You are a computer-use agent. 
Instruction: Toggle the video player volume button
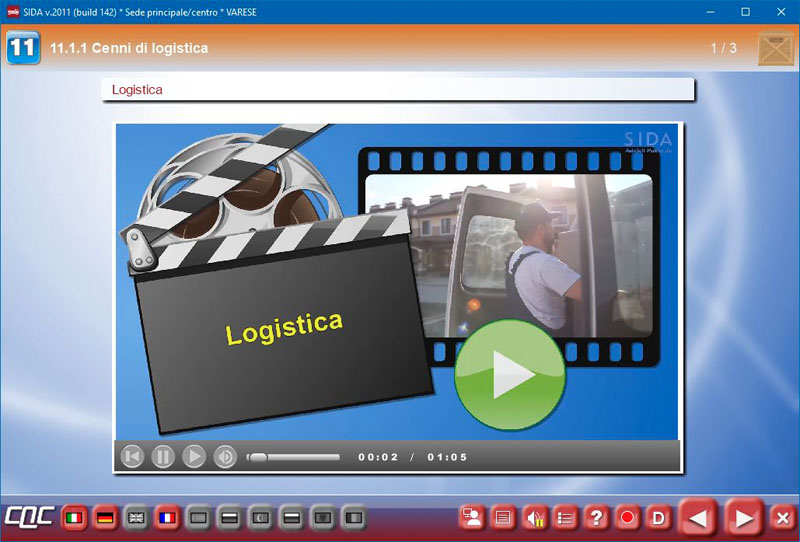[225, 457]
